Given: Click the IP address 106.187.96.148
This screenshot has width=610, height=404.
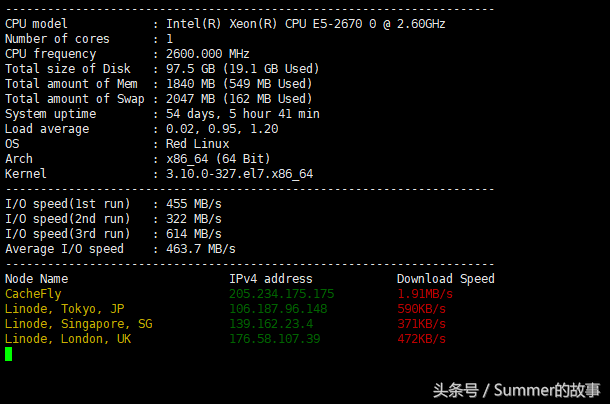Looking at the screenshot, I should pyautogui.click(x=278, y=309).
